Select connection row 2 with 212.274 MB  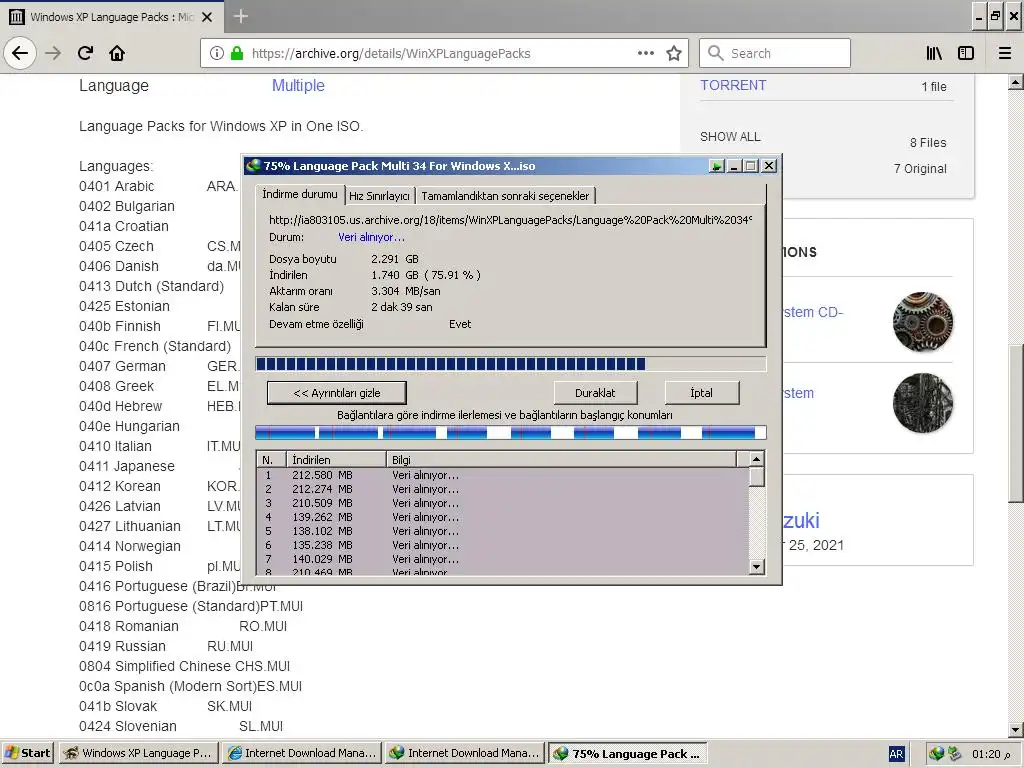pyautogui.click(x=503, y=489)
